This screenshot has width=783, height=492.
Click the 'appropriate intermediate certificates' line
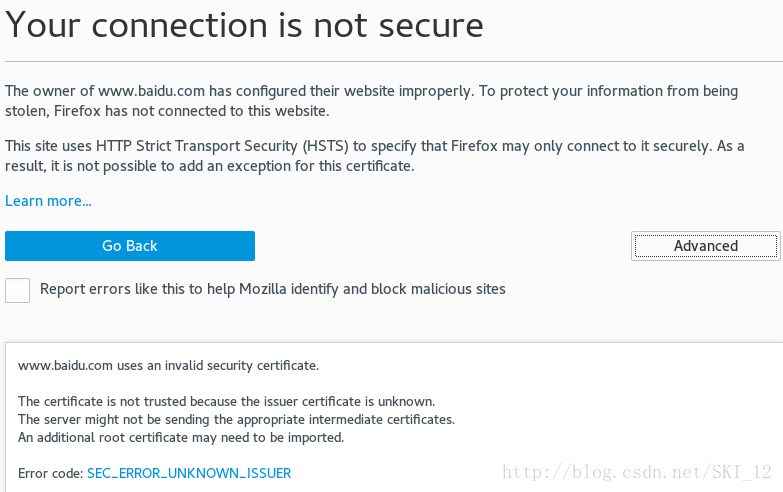click(236, 419)
